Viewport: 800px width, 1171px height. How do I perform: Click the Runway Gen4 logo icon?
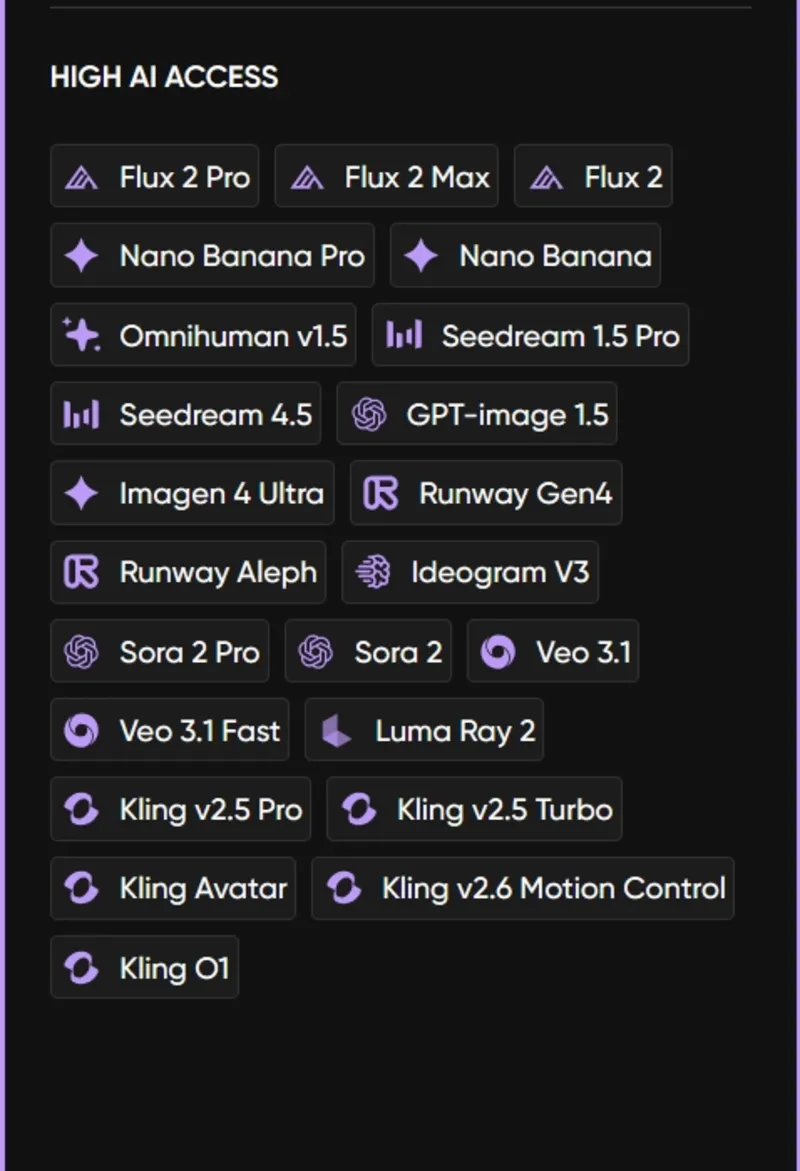[x=381, y=493]
